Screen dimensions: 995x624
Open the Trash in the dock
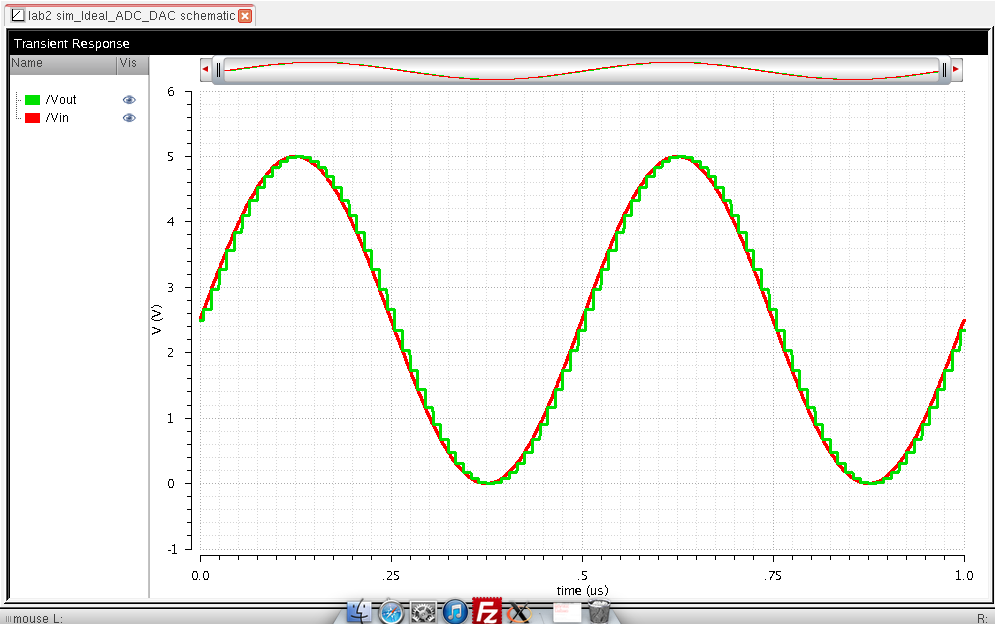tap(598, 611)
